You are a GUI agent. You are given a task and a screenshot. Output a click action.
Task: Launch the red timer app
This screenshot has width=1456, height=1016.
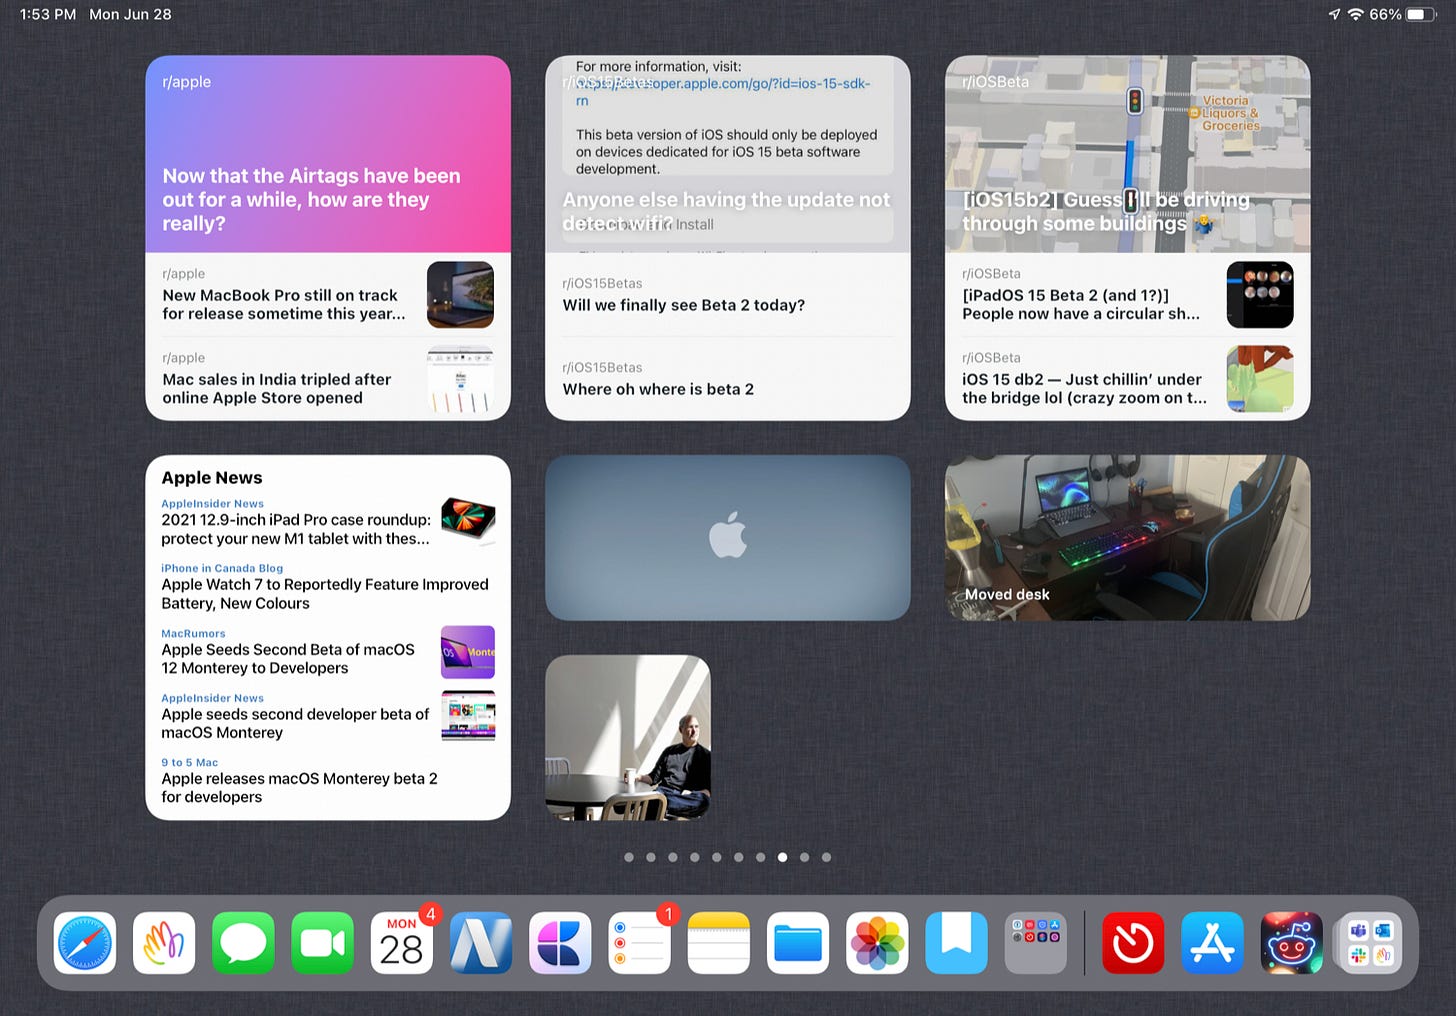(1133, 943)
